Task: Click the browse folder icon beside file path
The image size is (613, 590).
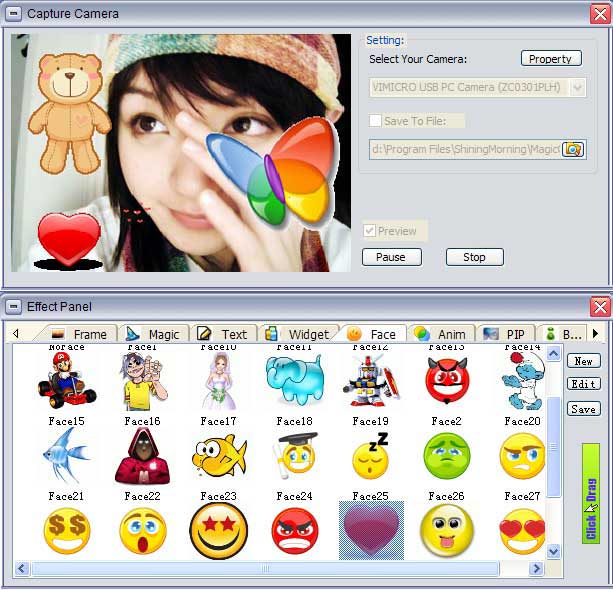Action: pos(573,149)
